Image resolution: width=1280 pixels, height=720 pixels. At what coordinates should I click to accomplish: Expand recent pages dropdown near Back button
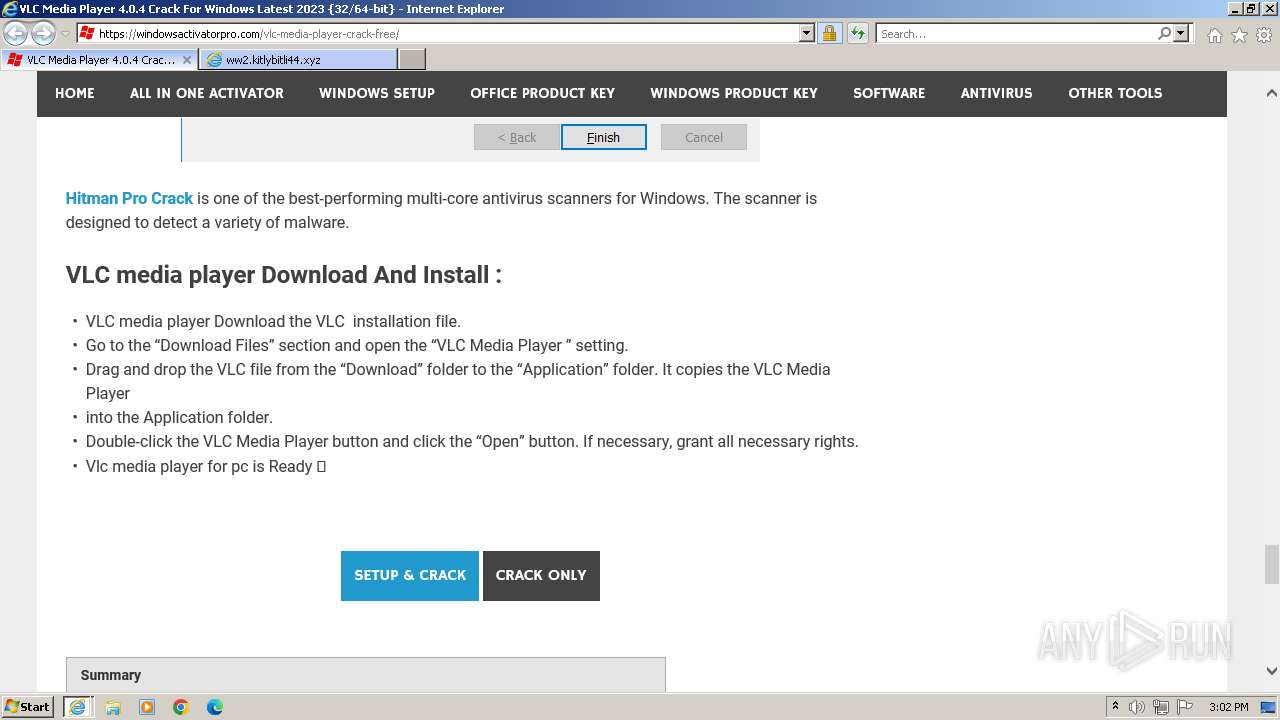click(x=65, y=34)
